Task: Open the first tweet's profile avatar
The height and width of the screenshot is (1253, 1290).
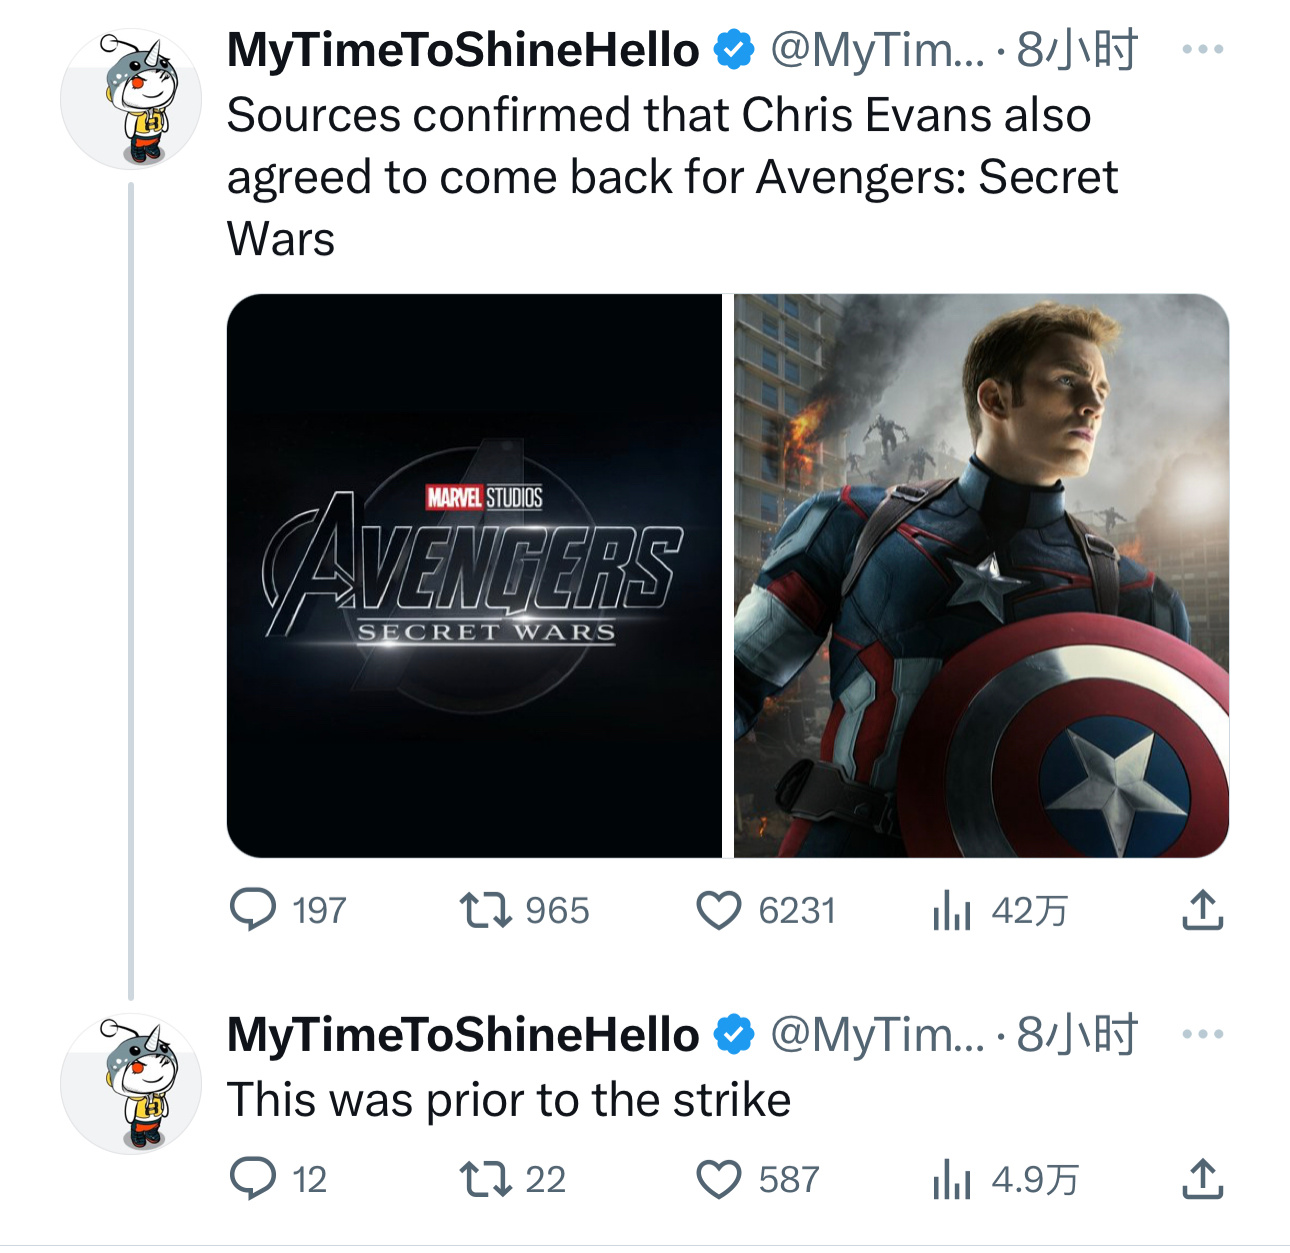Action: 131,99
